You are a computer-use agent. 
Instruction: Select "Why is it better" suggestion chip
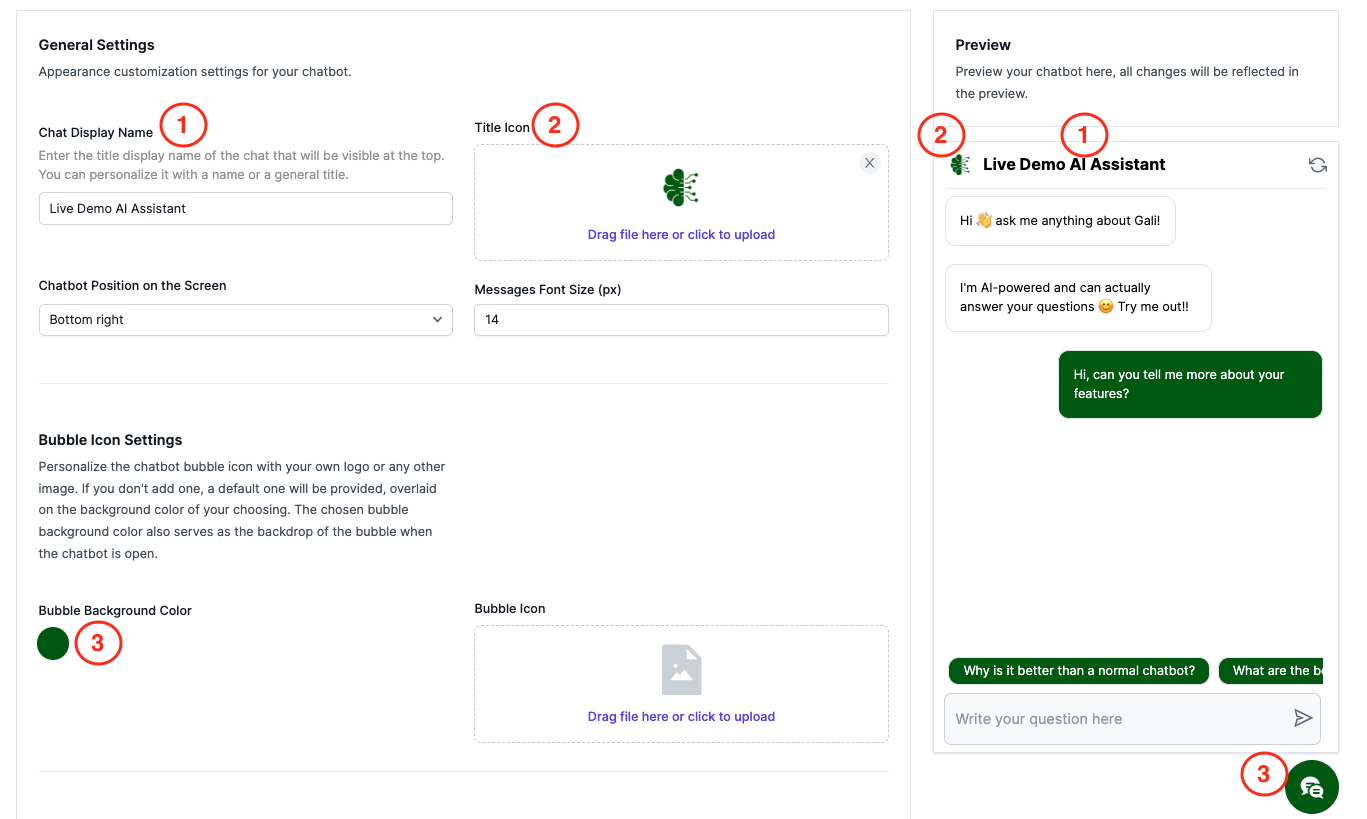click(1078, 671)
